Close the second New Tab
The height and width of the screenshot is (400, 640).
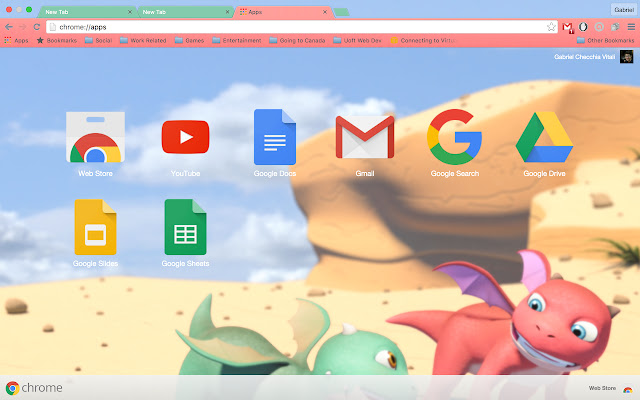click(x=227, y=12)
